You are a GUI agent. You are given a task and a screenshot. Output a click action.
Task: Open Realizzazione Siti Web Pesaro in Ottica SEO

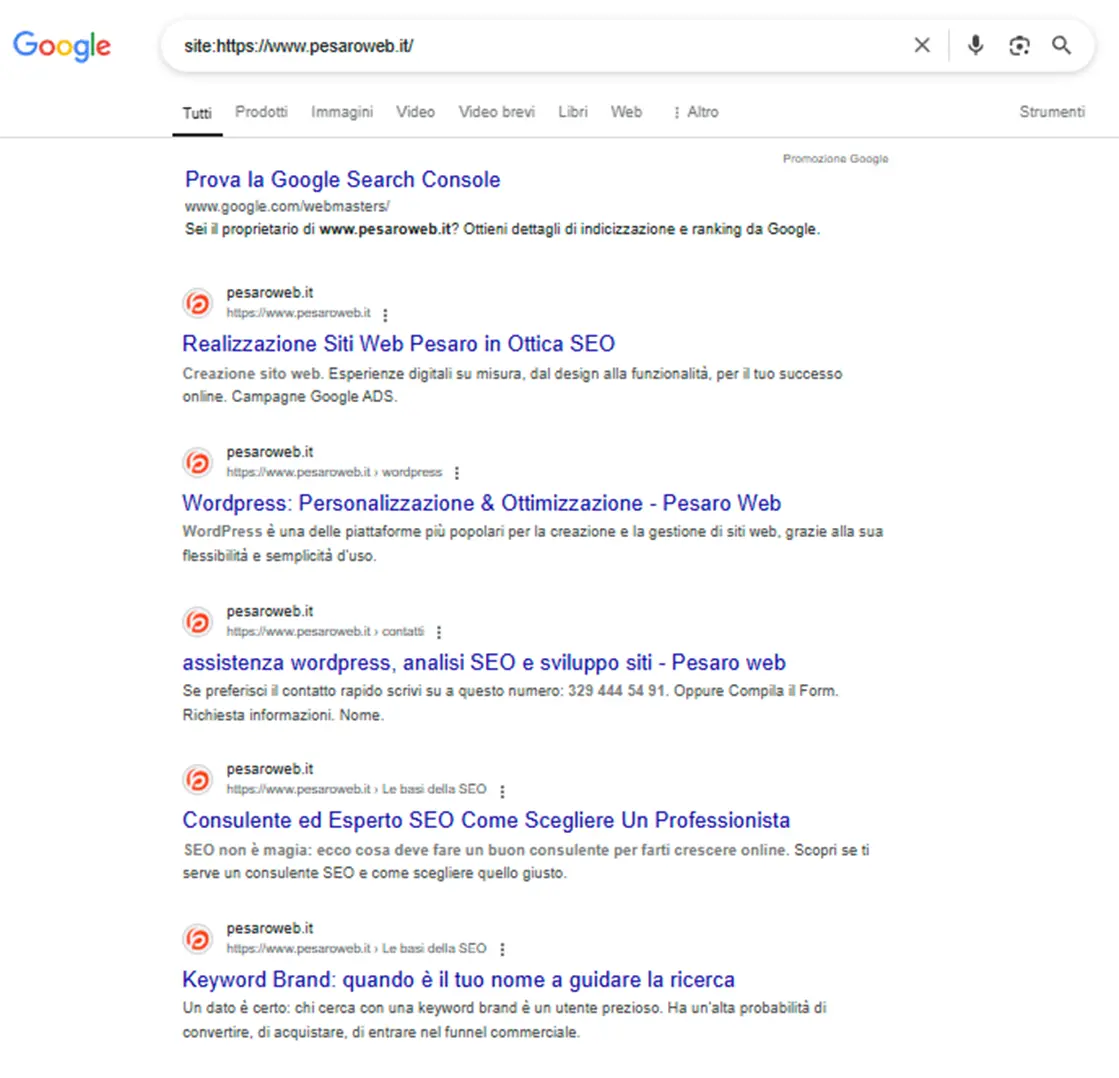point(398,344)
